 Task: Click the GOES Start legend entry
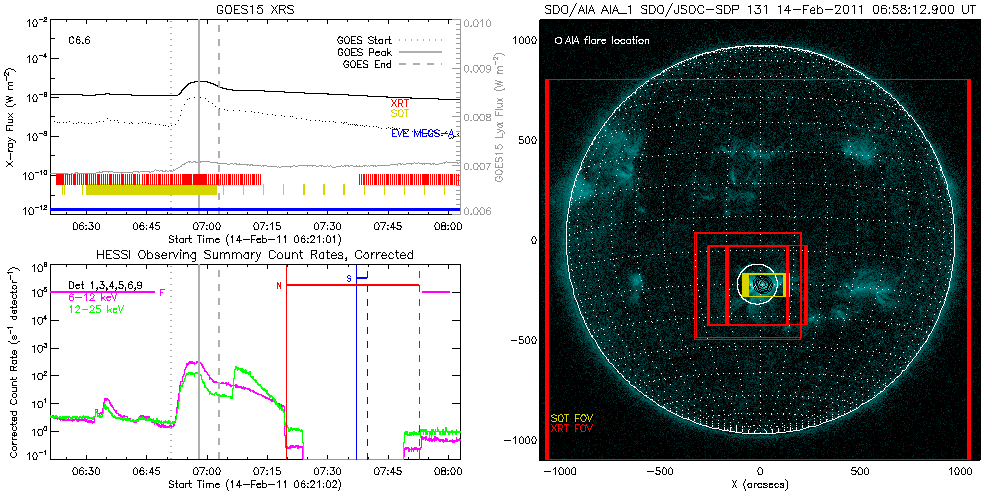[x=366, y=41]
